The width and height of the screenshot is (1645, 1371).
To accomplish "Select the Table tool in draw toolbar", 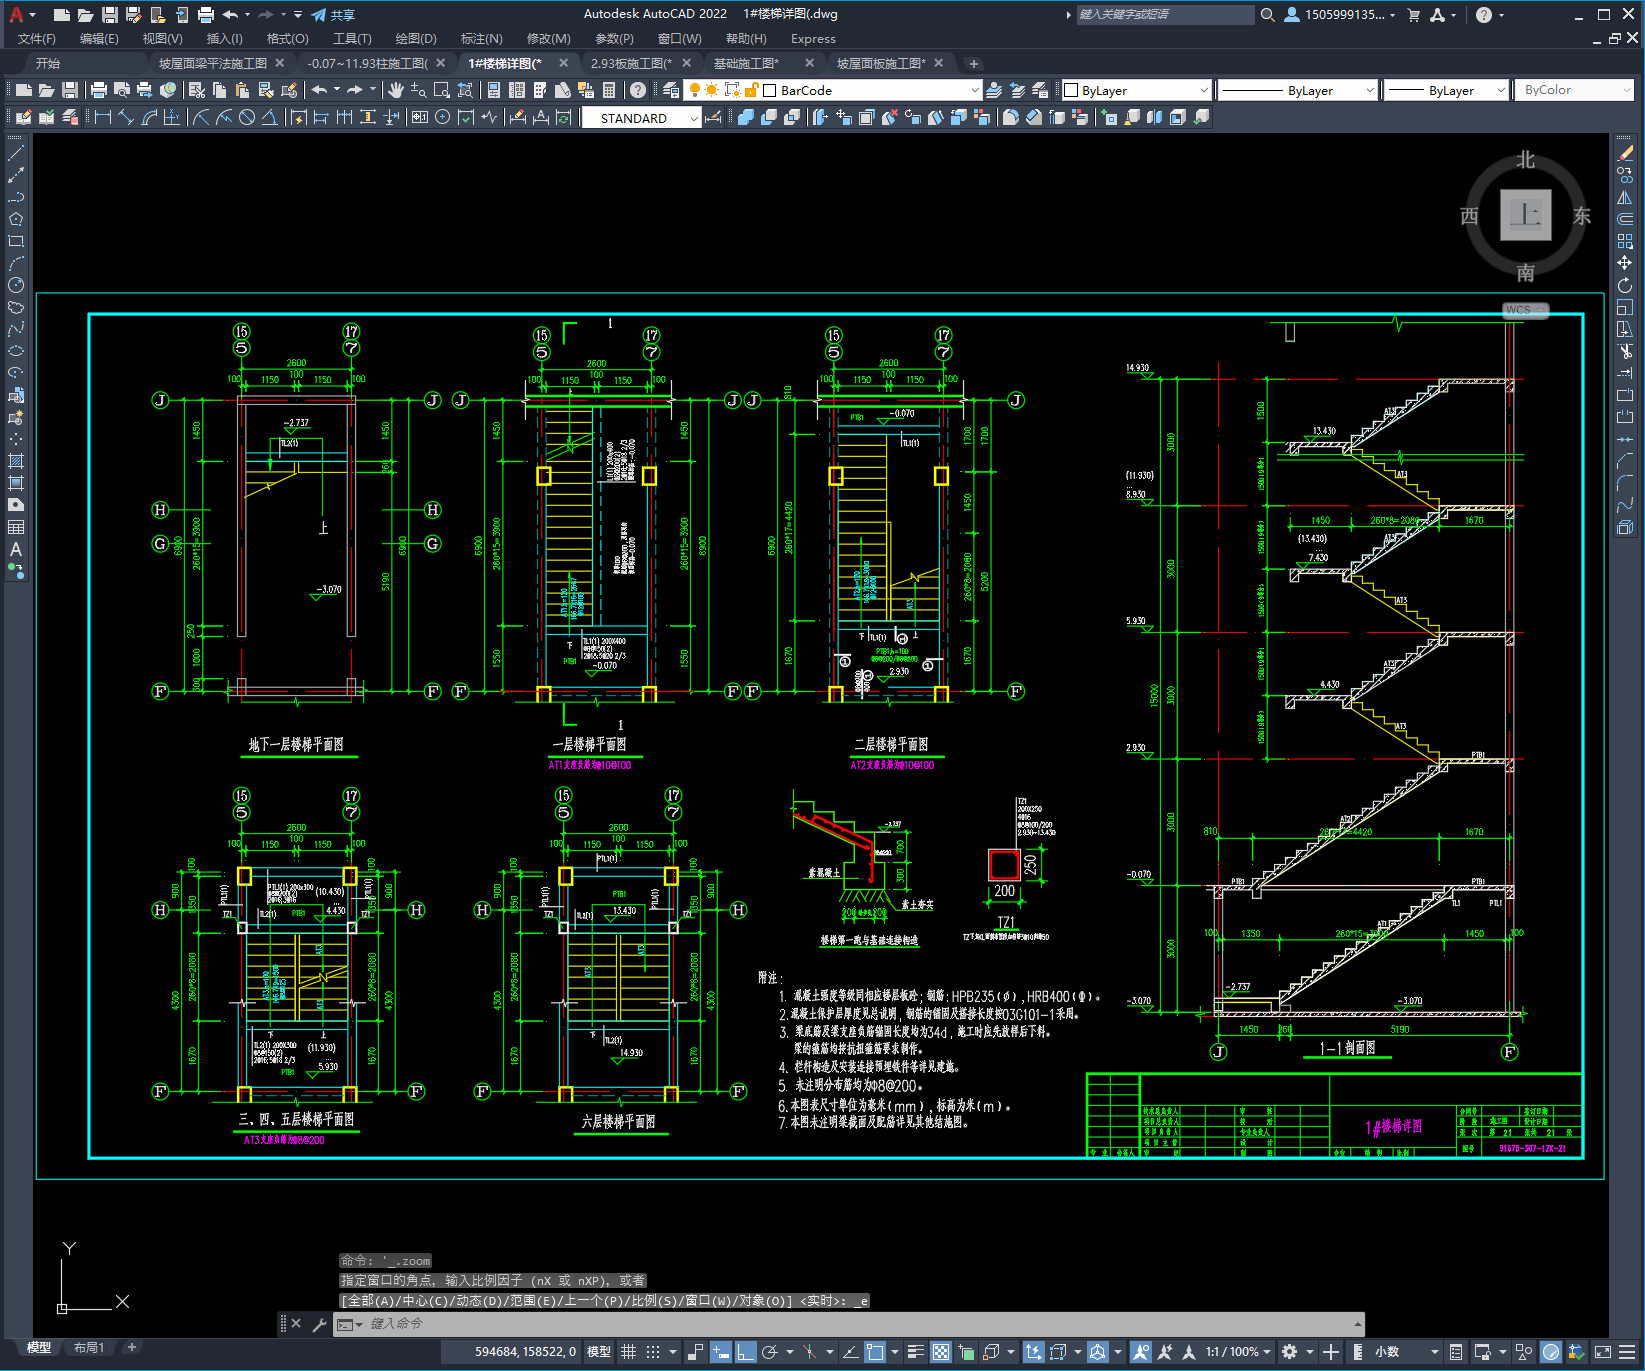I will pyautogui.click(x=16, y=527).
